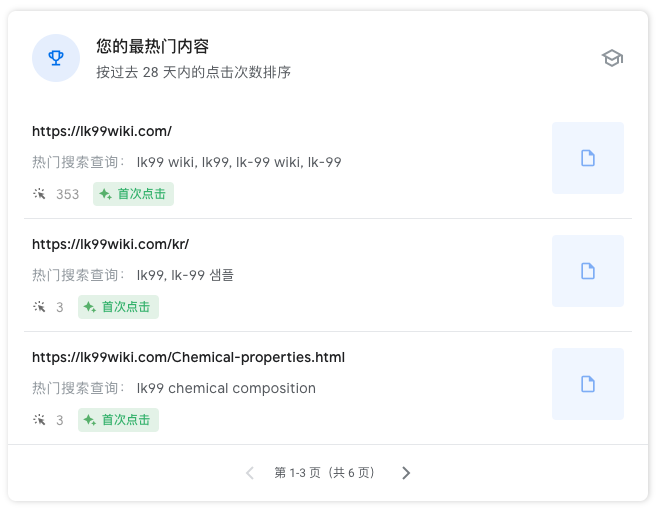Click 首次点击 badge in Chemical-properties row

[118, 420]
